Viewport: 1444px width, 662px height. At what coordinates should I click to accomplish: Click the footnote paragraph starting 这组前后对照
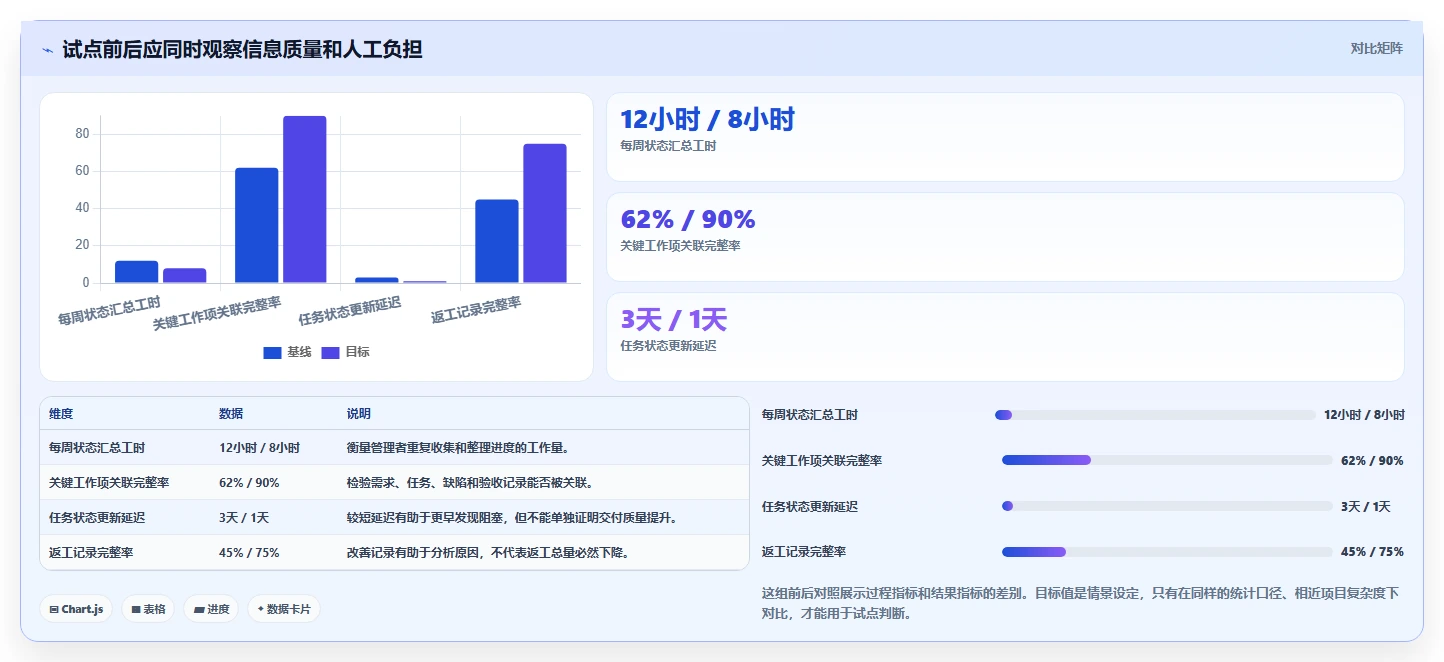click(x=1081, y=603)
